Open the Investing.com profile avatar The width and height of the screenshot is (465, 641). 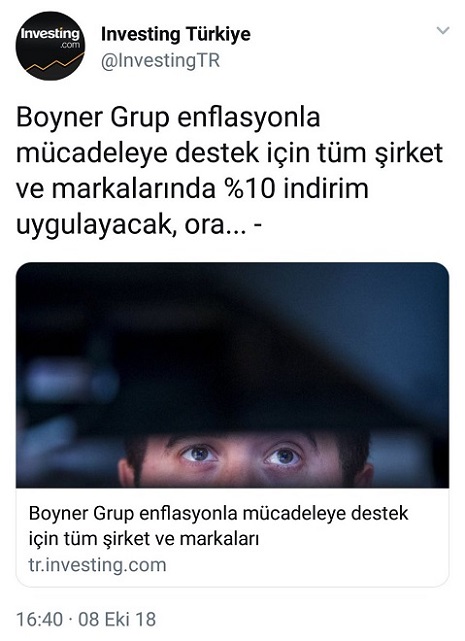pos(50,46)
